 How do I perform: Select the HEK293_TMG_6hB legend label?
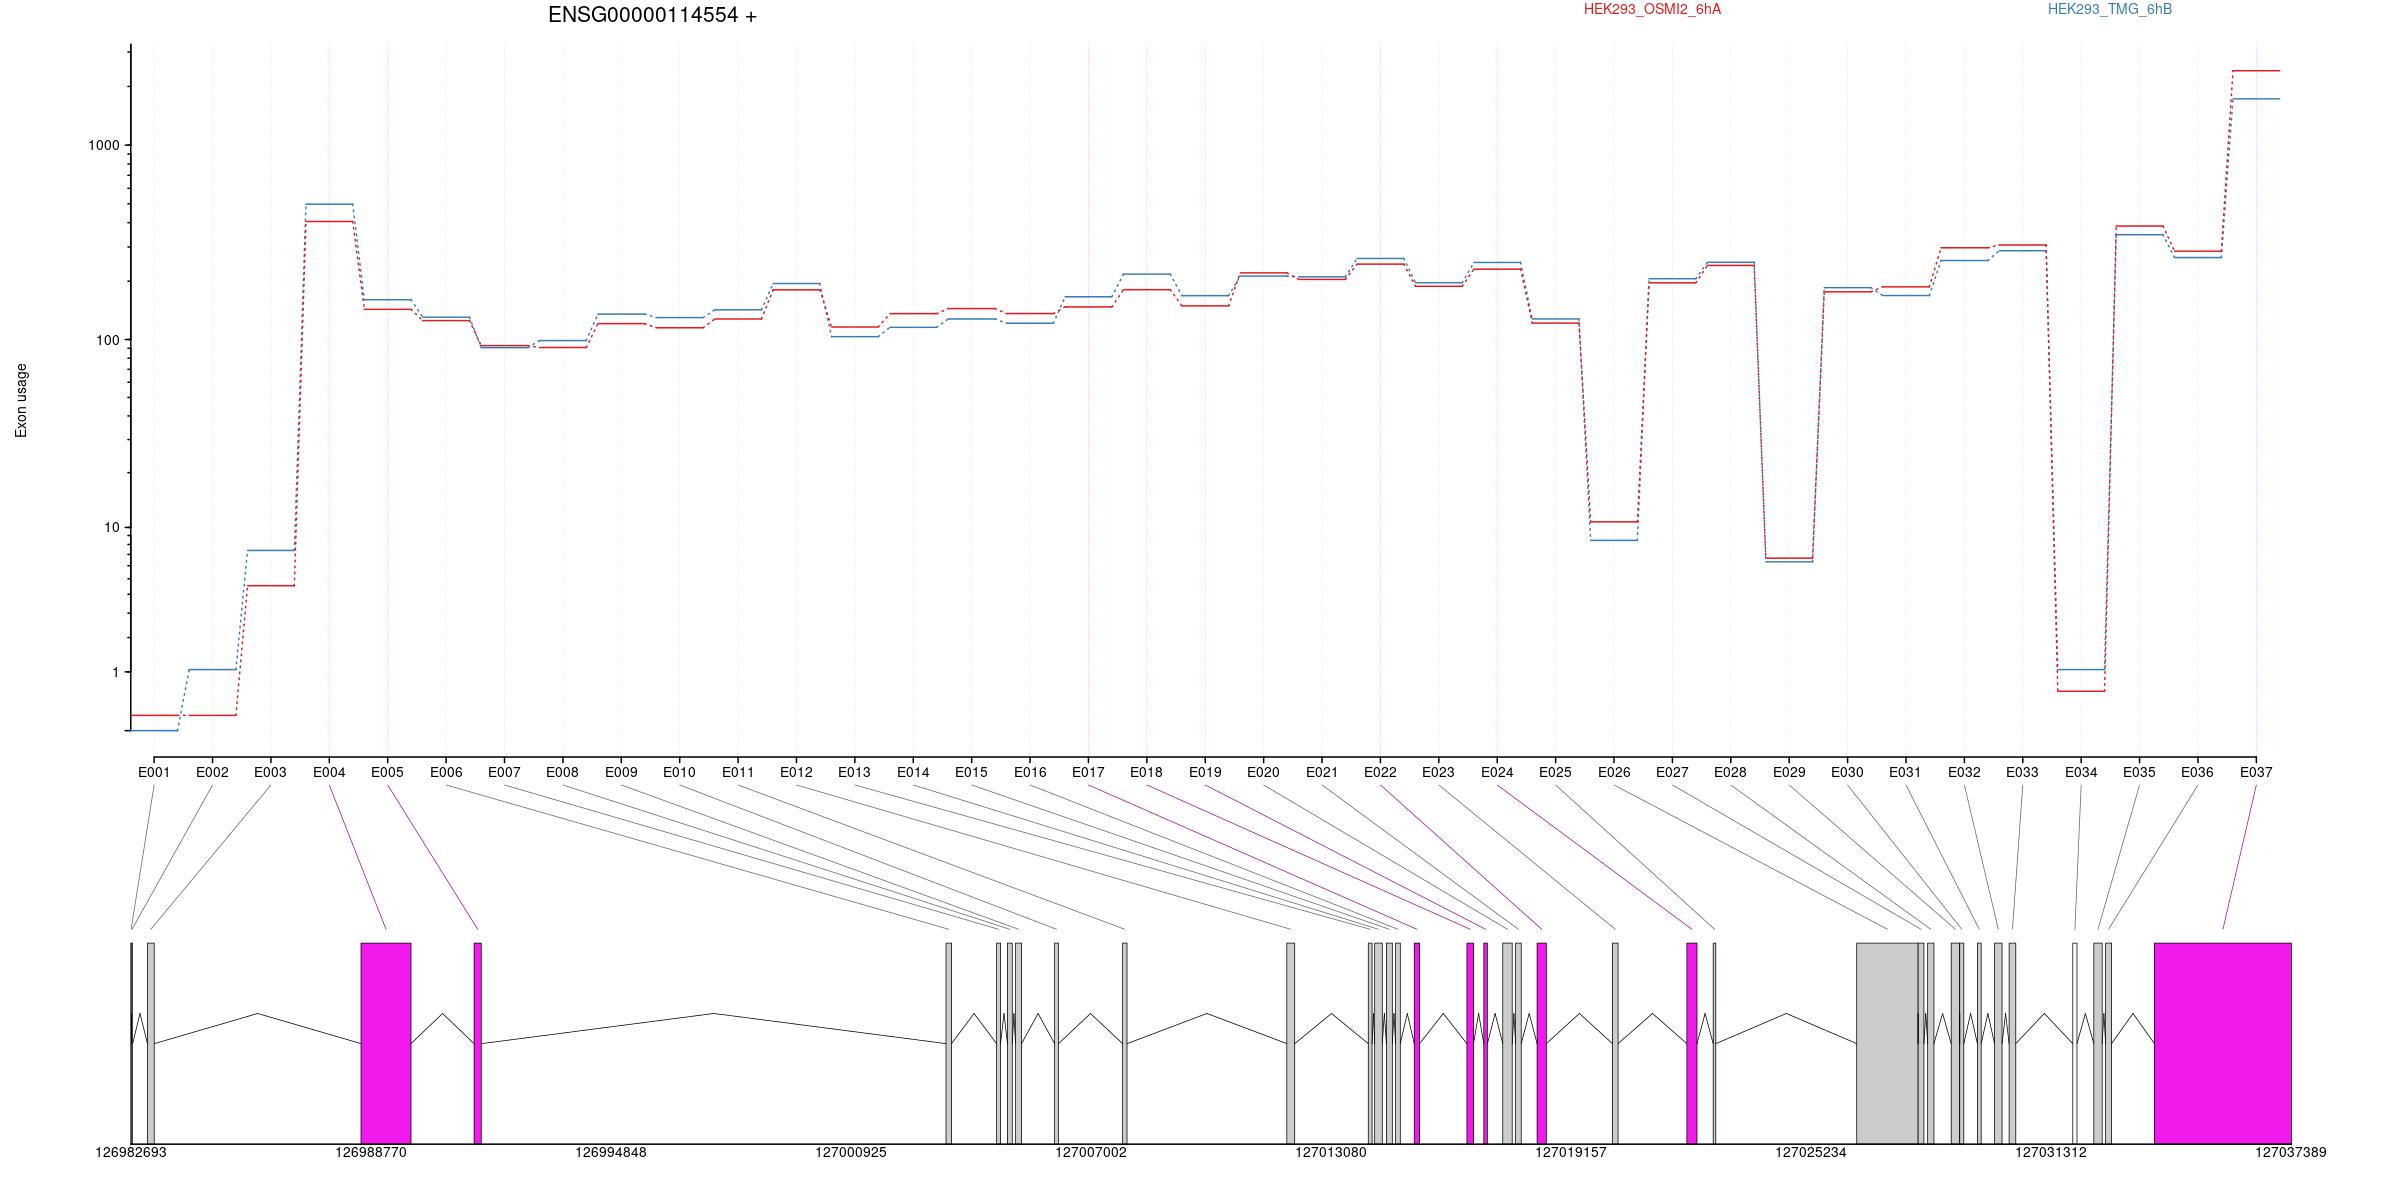[2110, 9]
